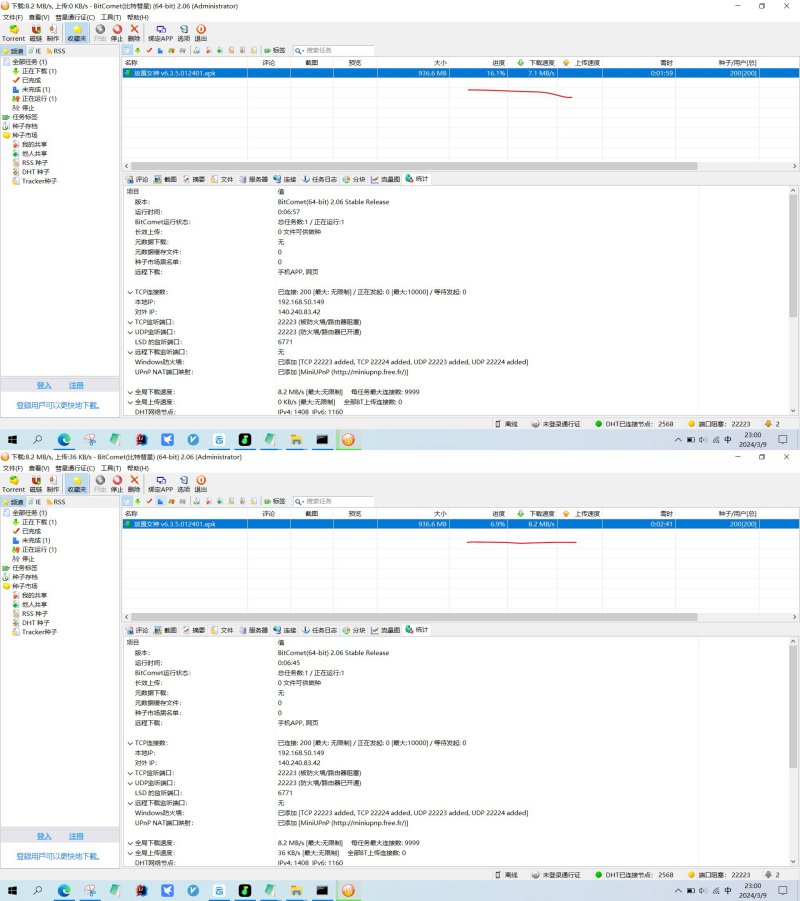Switch to 任务日志 tab in the 16.1% window
Viewport: 800px width, 901px height.
click(320, 179)
